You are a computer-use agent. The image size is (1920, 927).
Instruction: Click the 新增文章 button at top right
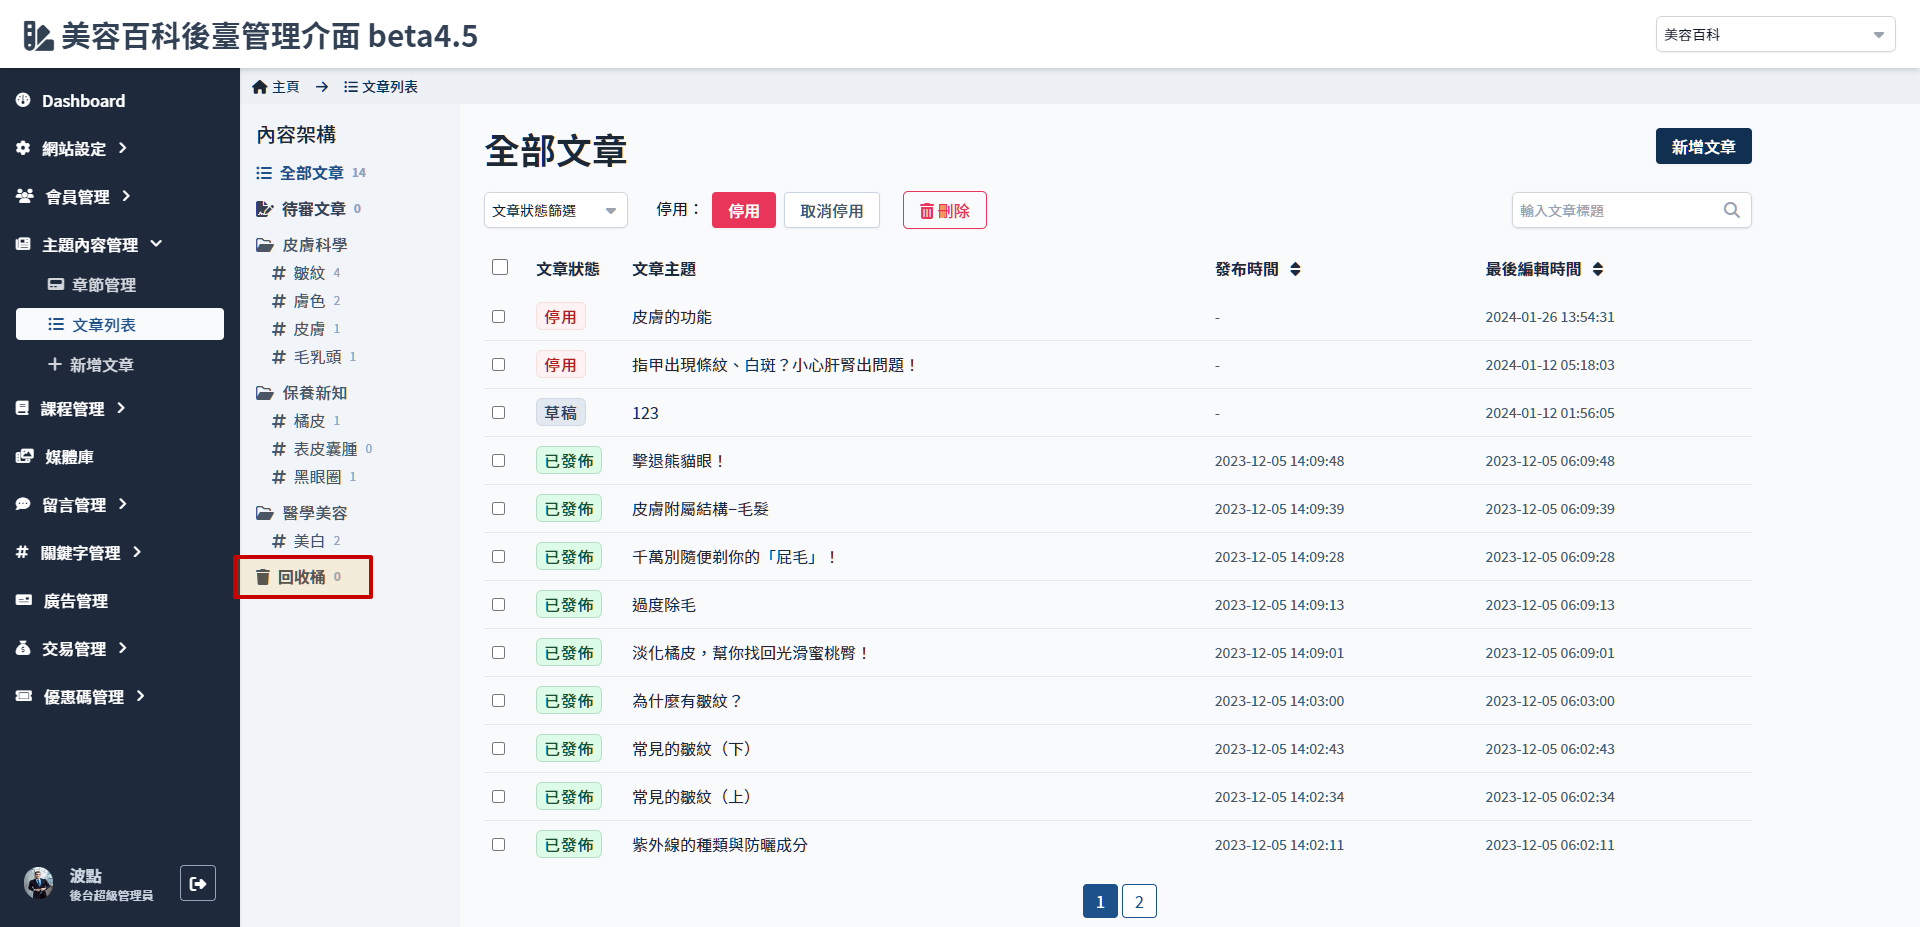coord(1703,146)
